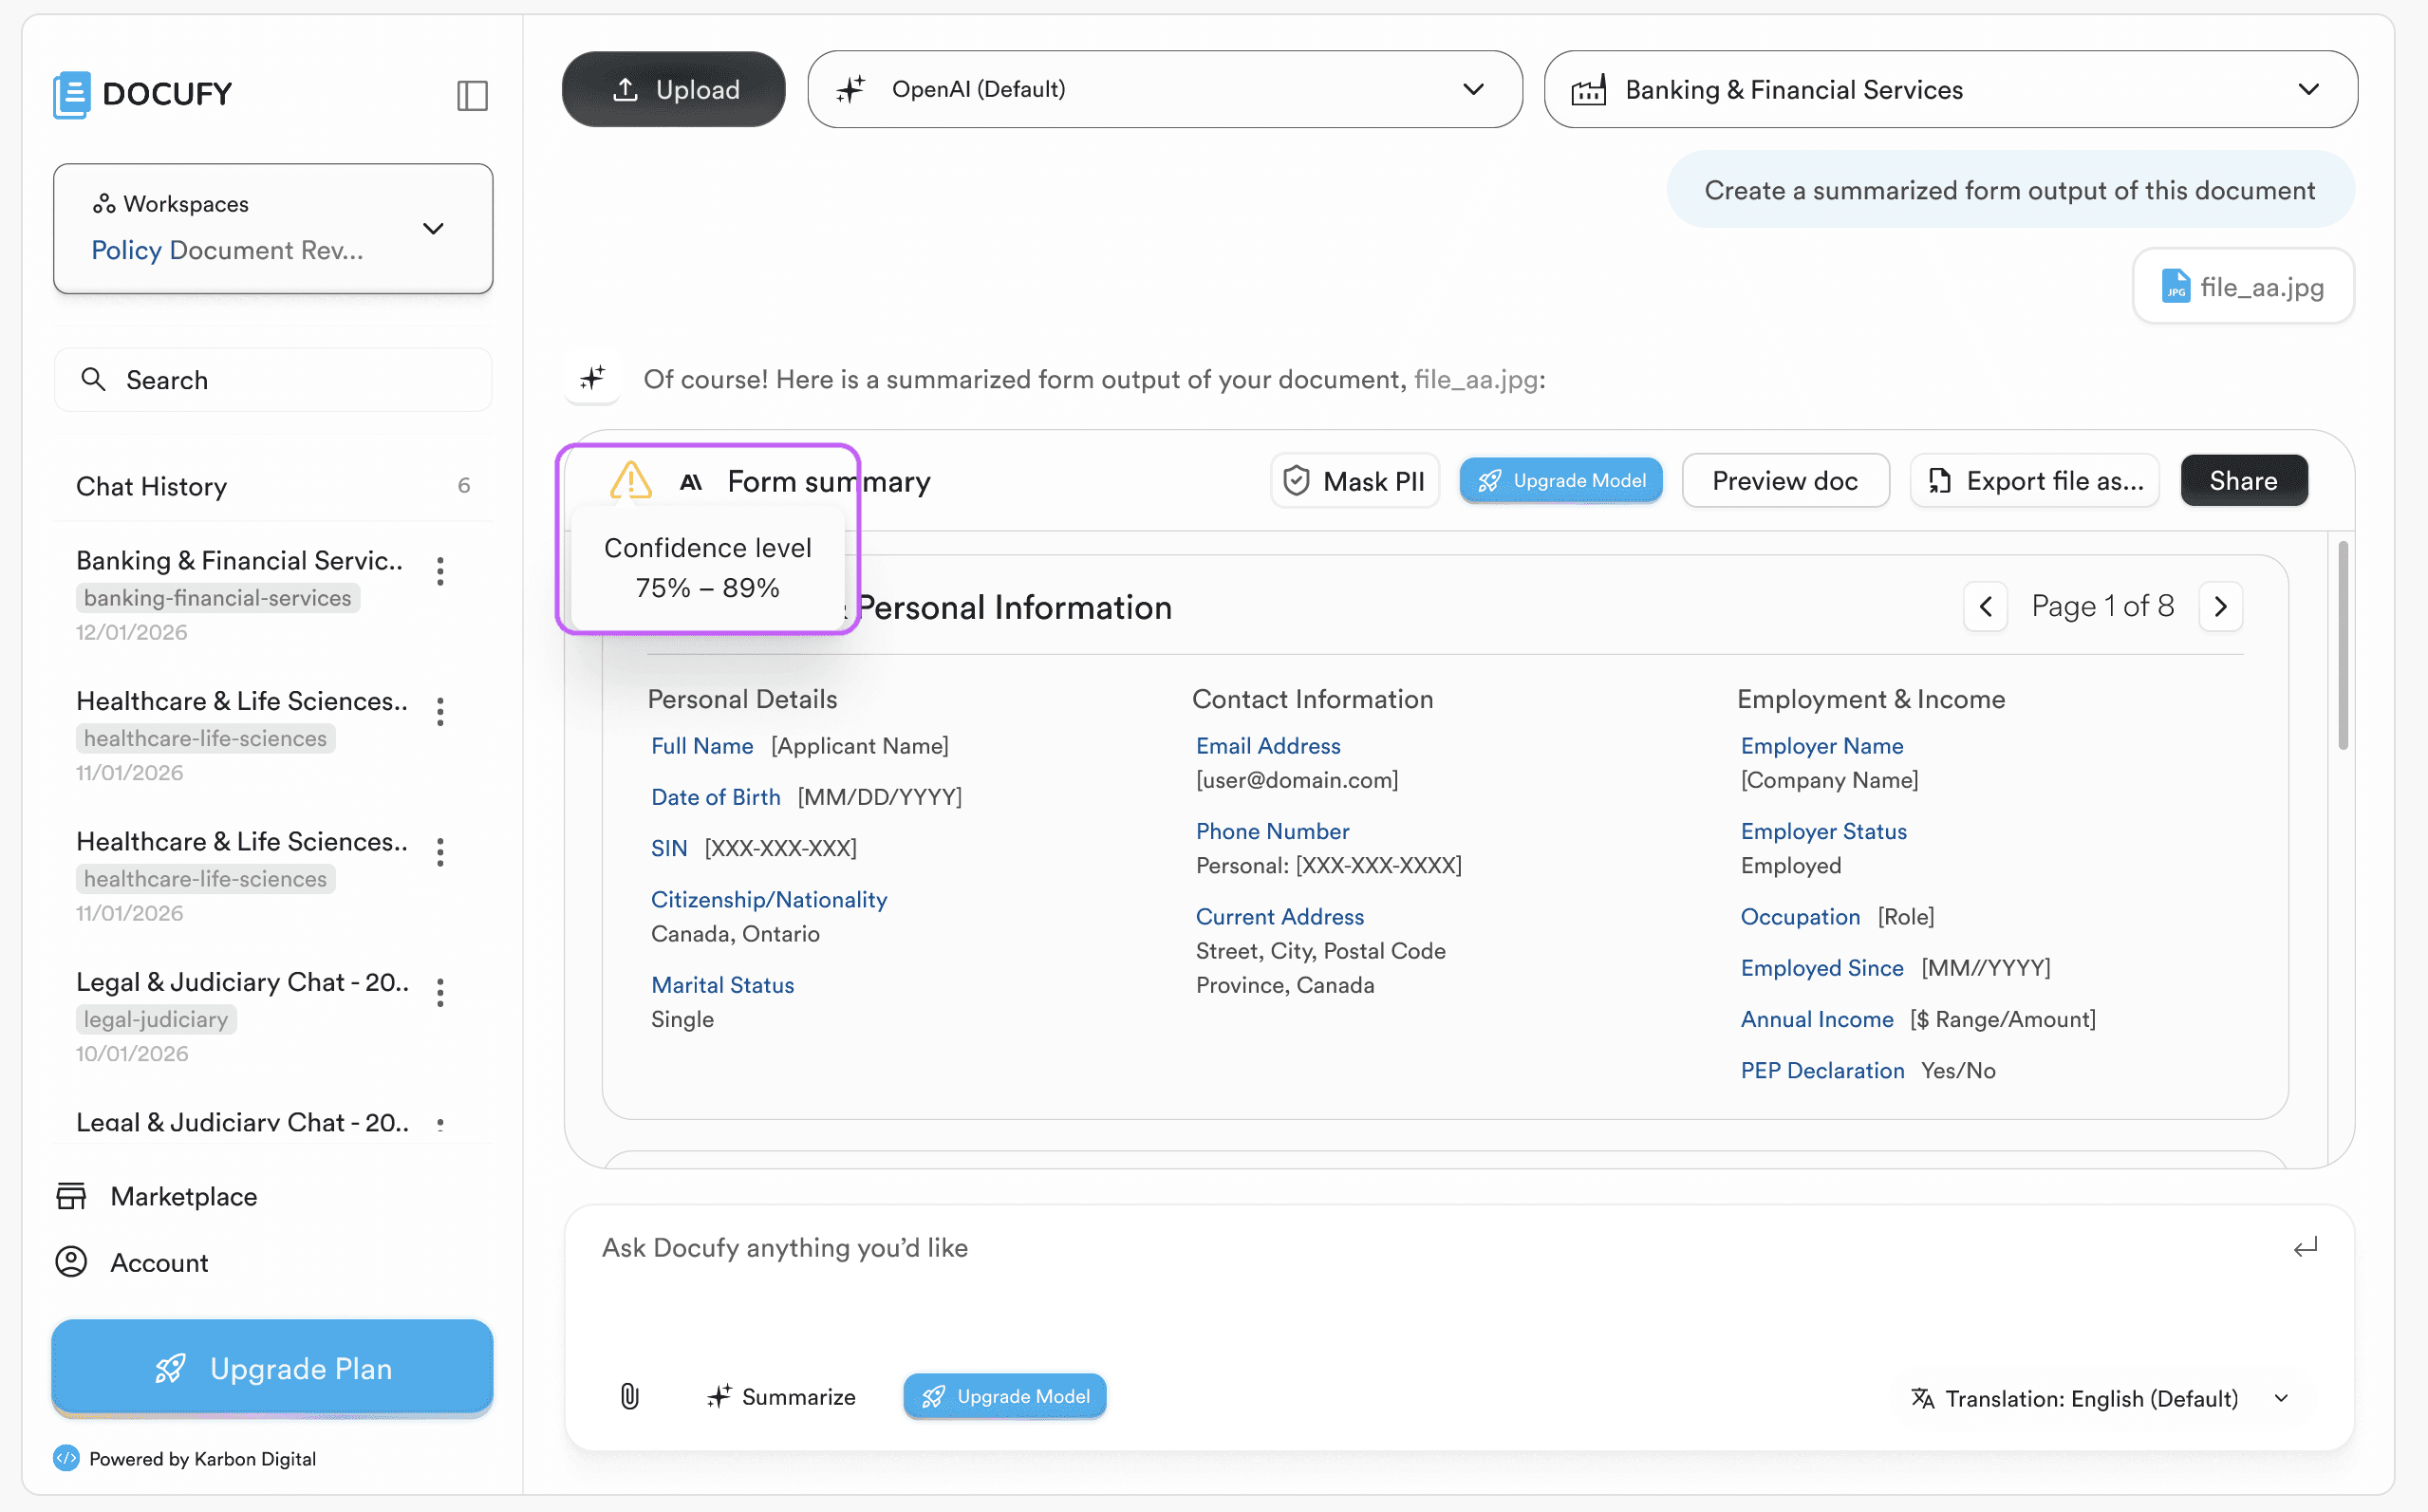Screen dimensions: 2428x1512
Task: Toggle Mask PII
Action: 1355,481
